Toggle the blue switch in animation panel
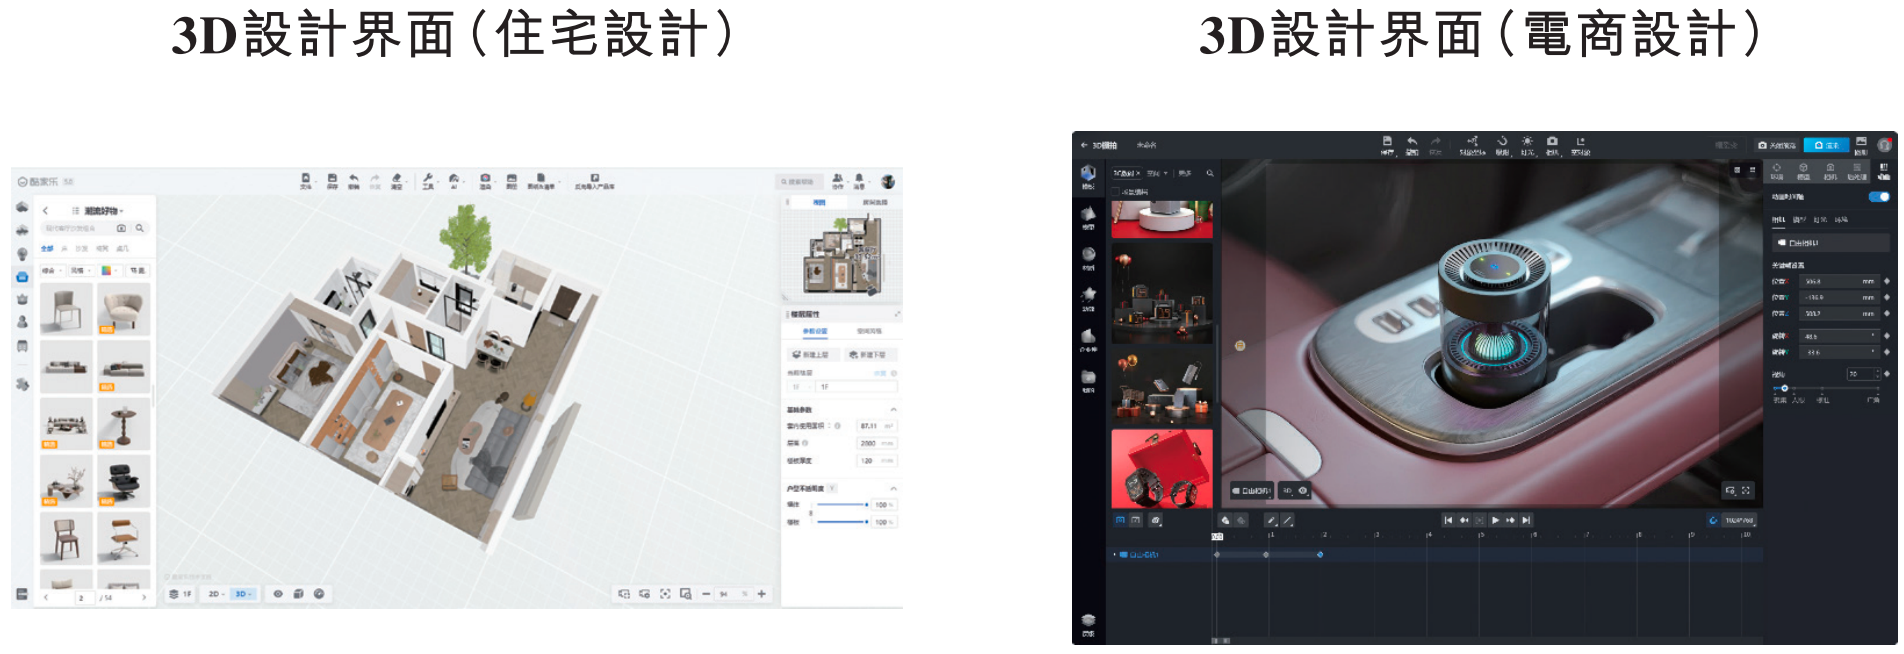 1878,197
